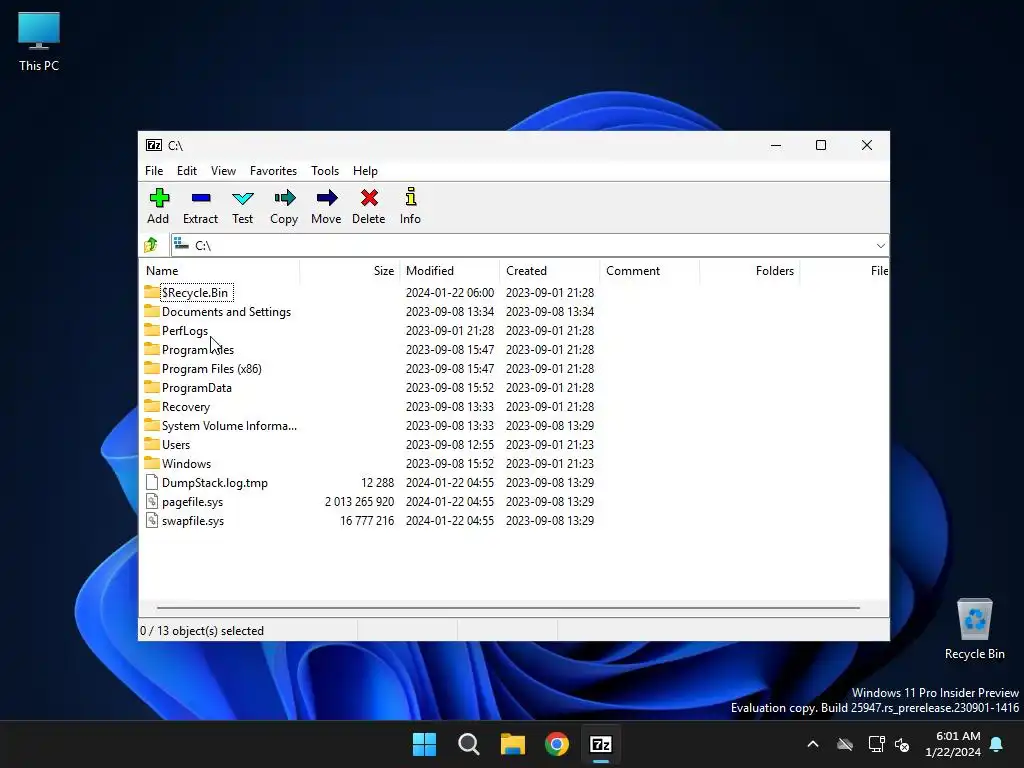
Task: Open the File menu
Action: 154,170
